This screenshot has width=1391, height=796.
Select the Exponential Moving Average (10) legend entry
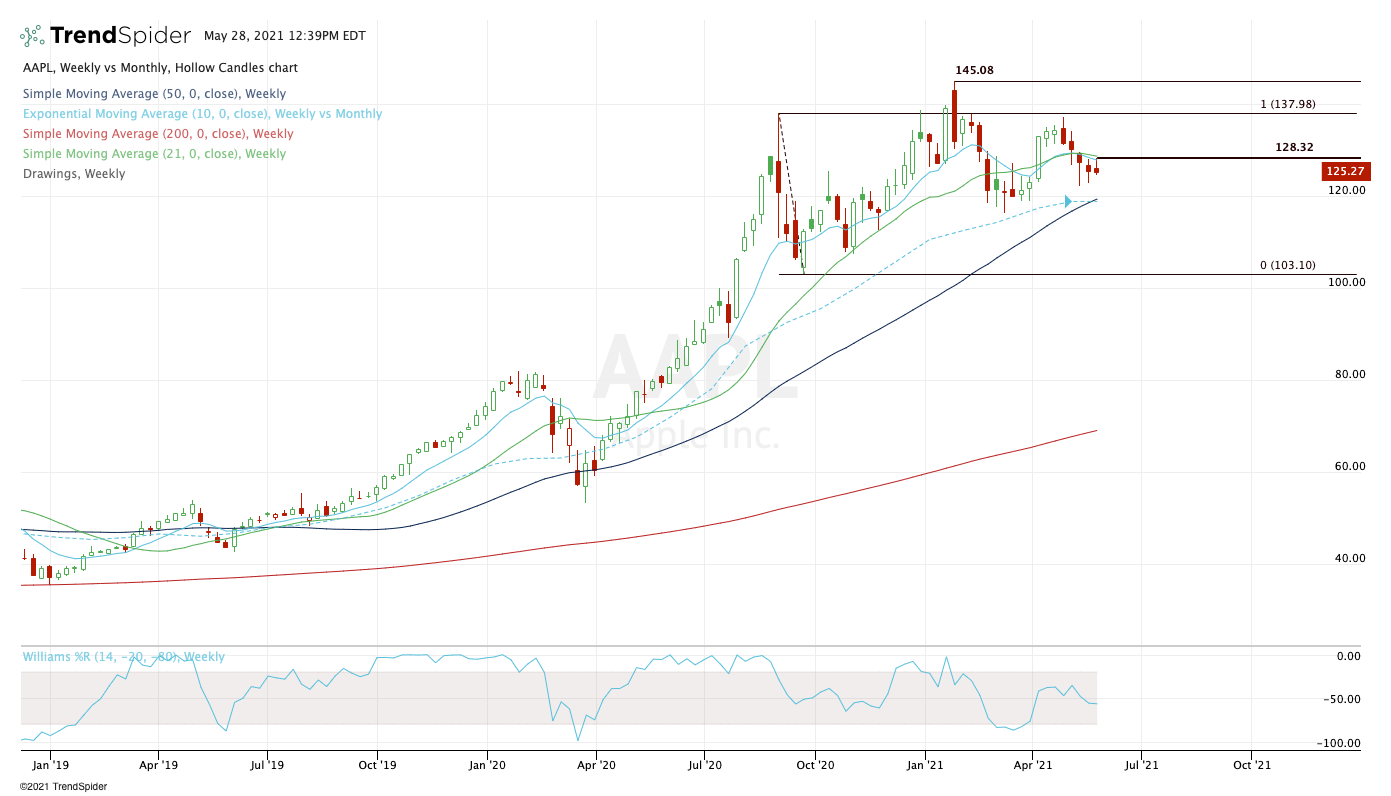(x=202, y=114)
